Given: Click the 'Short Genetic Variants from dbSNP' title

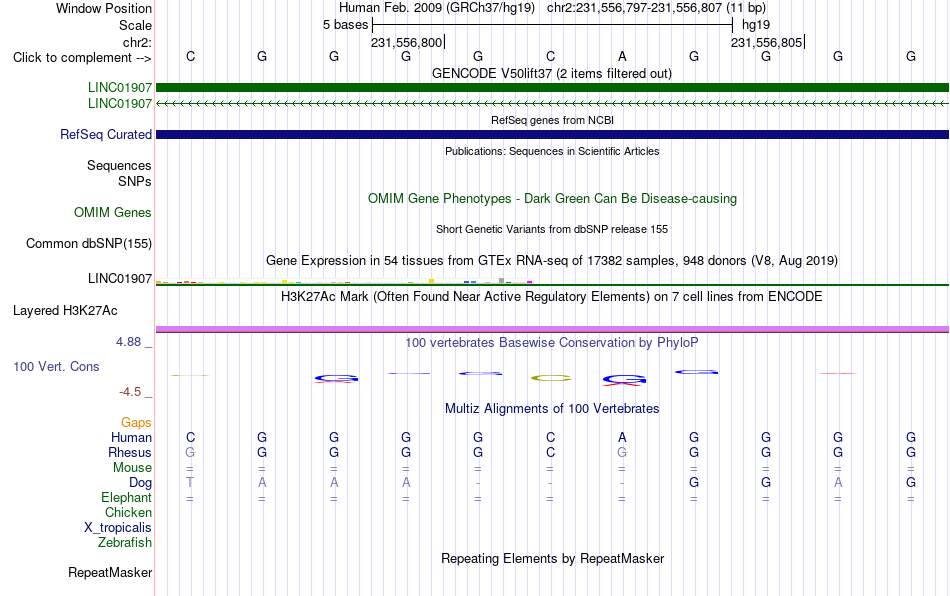Looking at the screenshot, I should click(x=552, y=229).
